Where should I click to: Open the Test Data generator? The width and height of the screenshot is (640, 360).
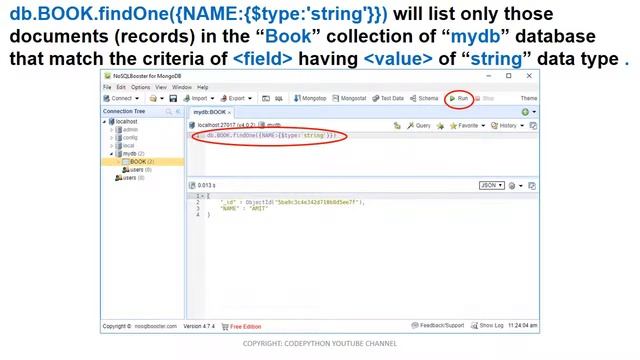point(388,98)
